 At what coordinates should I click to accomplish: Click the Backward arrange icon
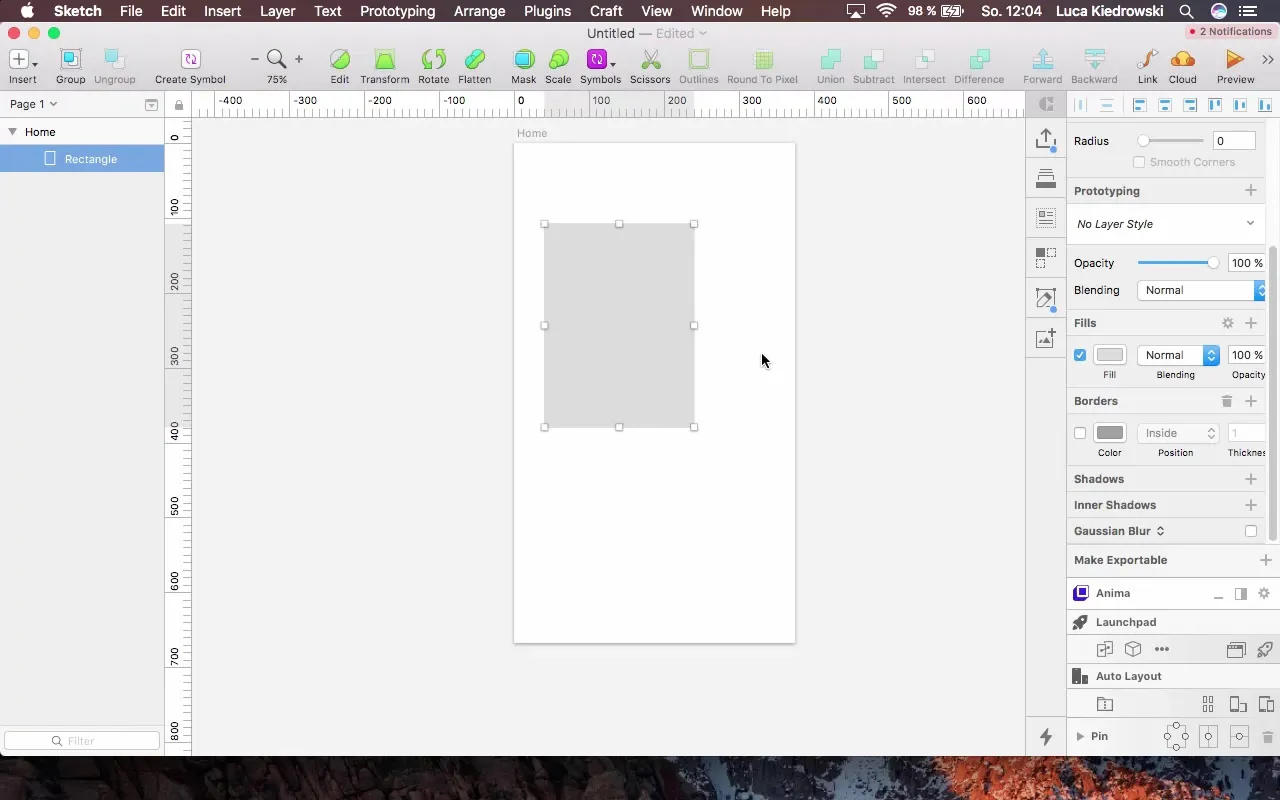click(x=1094, y=60)
